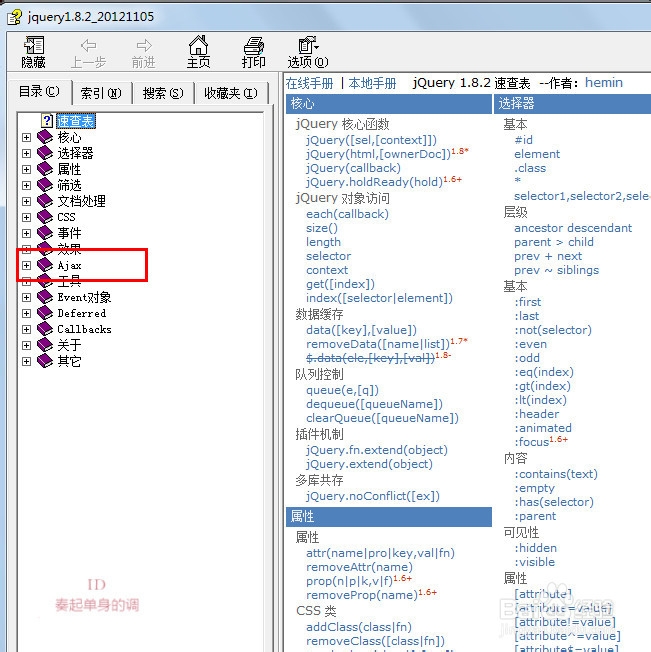Expand the 属性 tree node
This screenshot has height=652, width=651.
point(26,169)
